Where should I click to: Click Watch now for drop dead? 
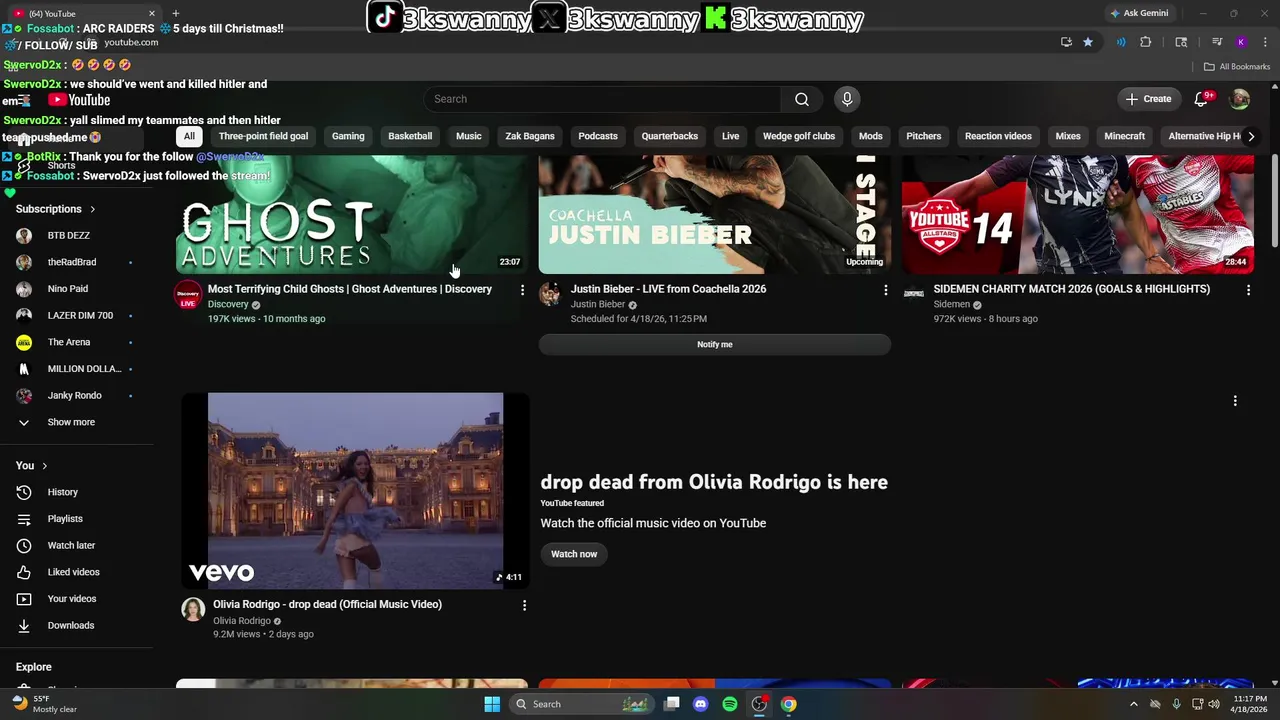574,554
